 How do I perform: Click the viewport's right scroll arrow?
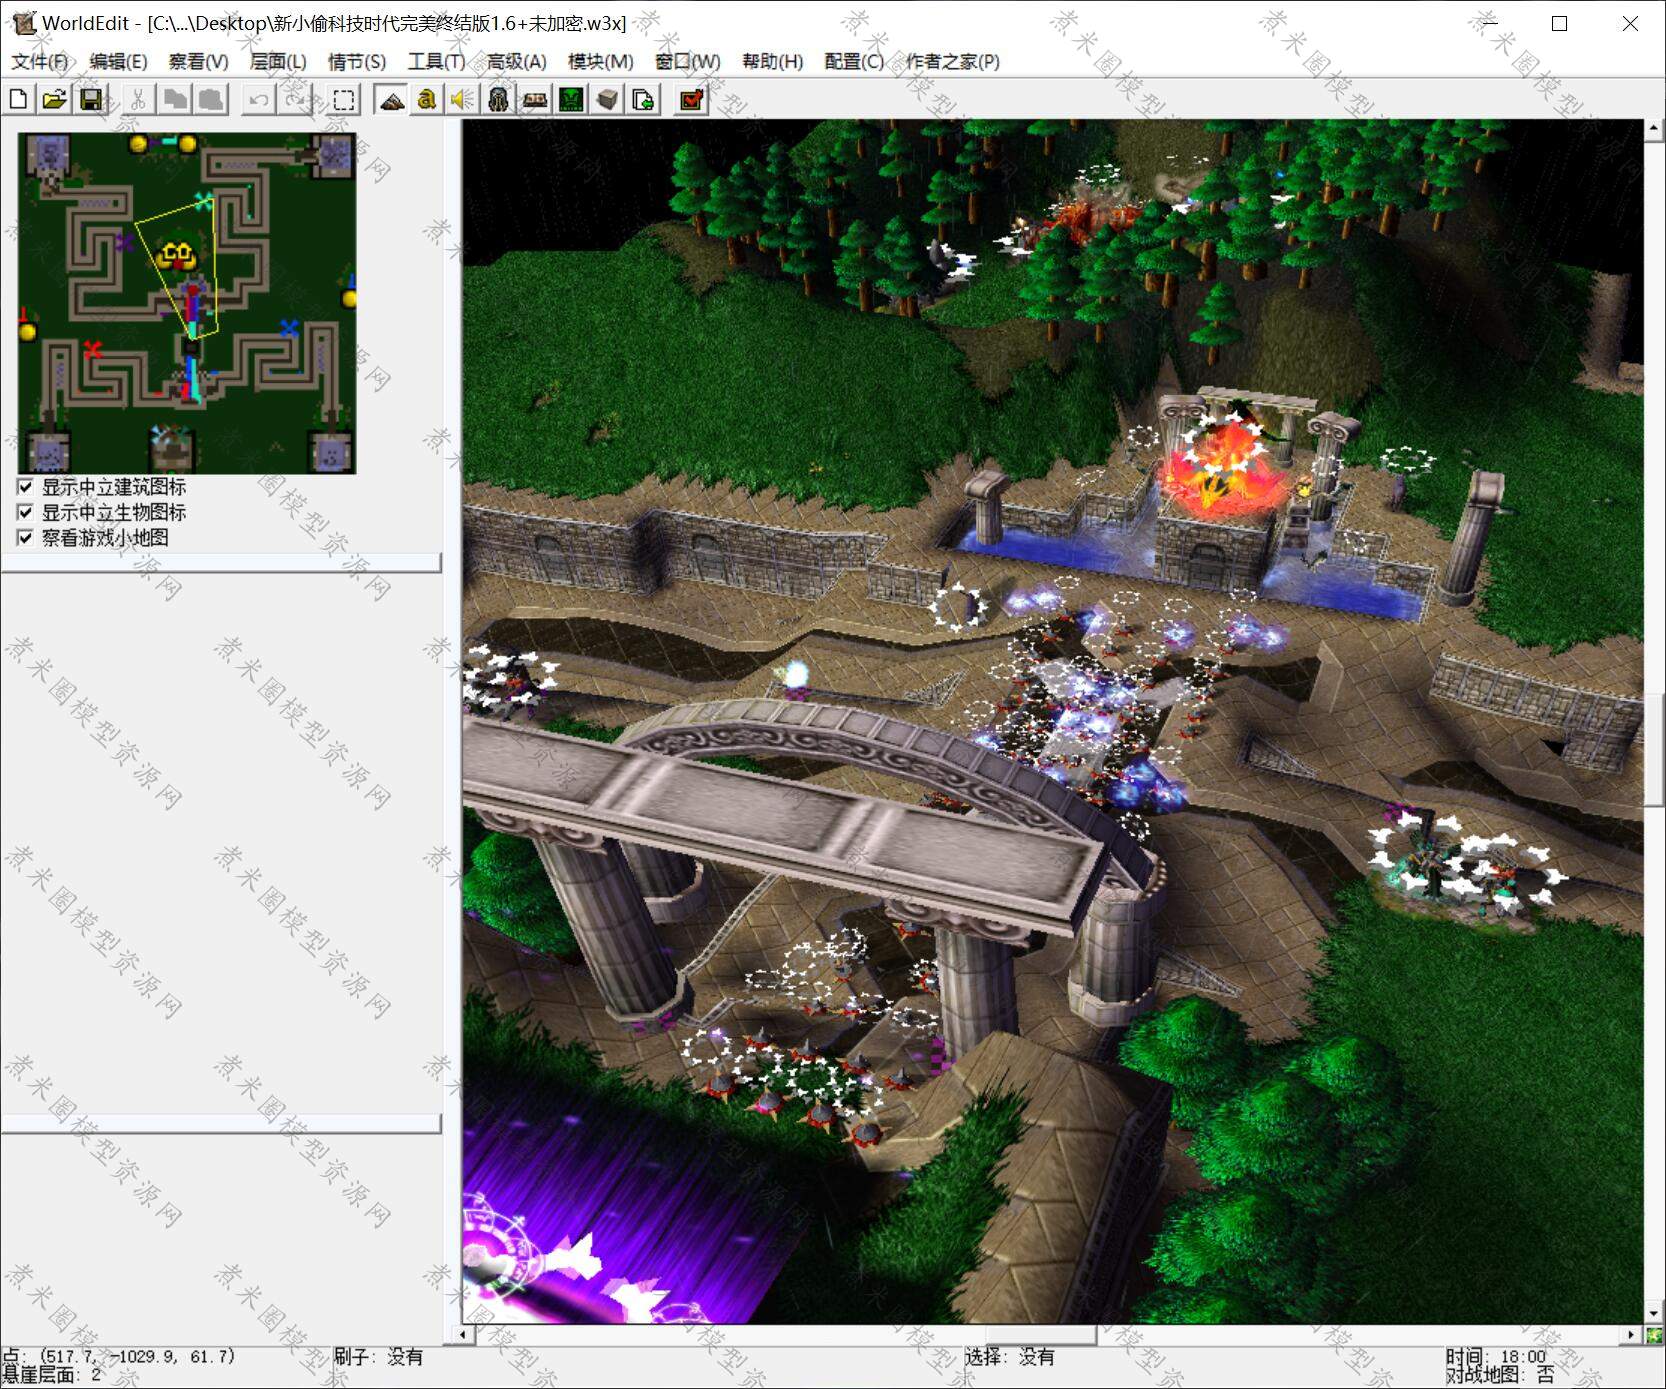point(1632,1334)
